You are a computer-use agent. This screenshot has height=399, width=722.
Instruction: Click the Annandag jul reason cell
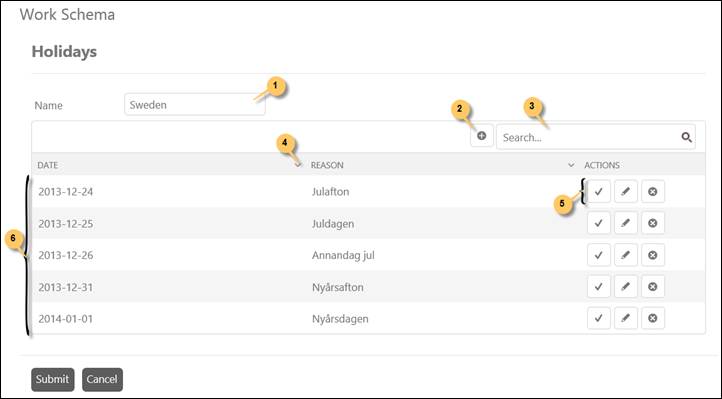pos(343,255)
